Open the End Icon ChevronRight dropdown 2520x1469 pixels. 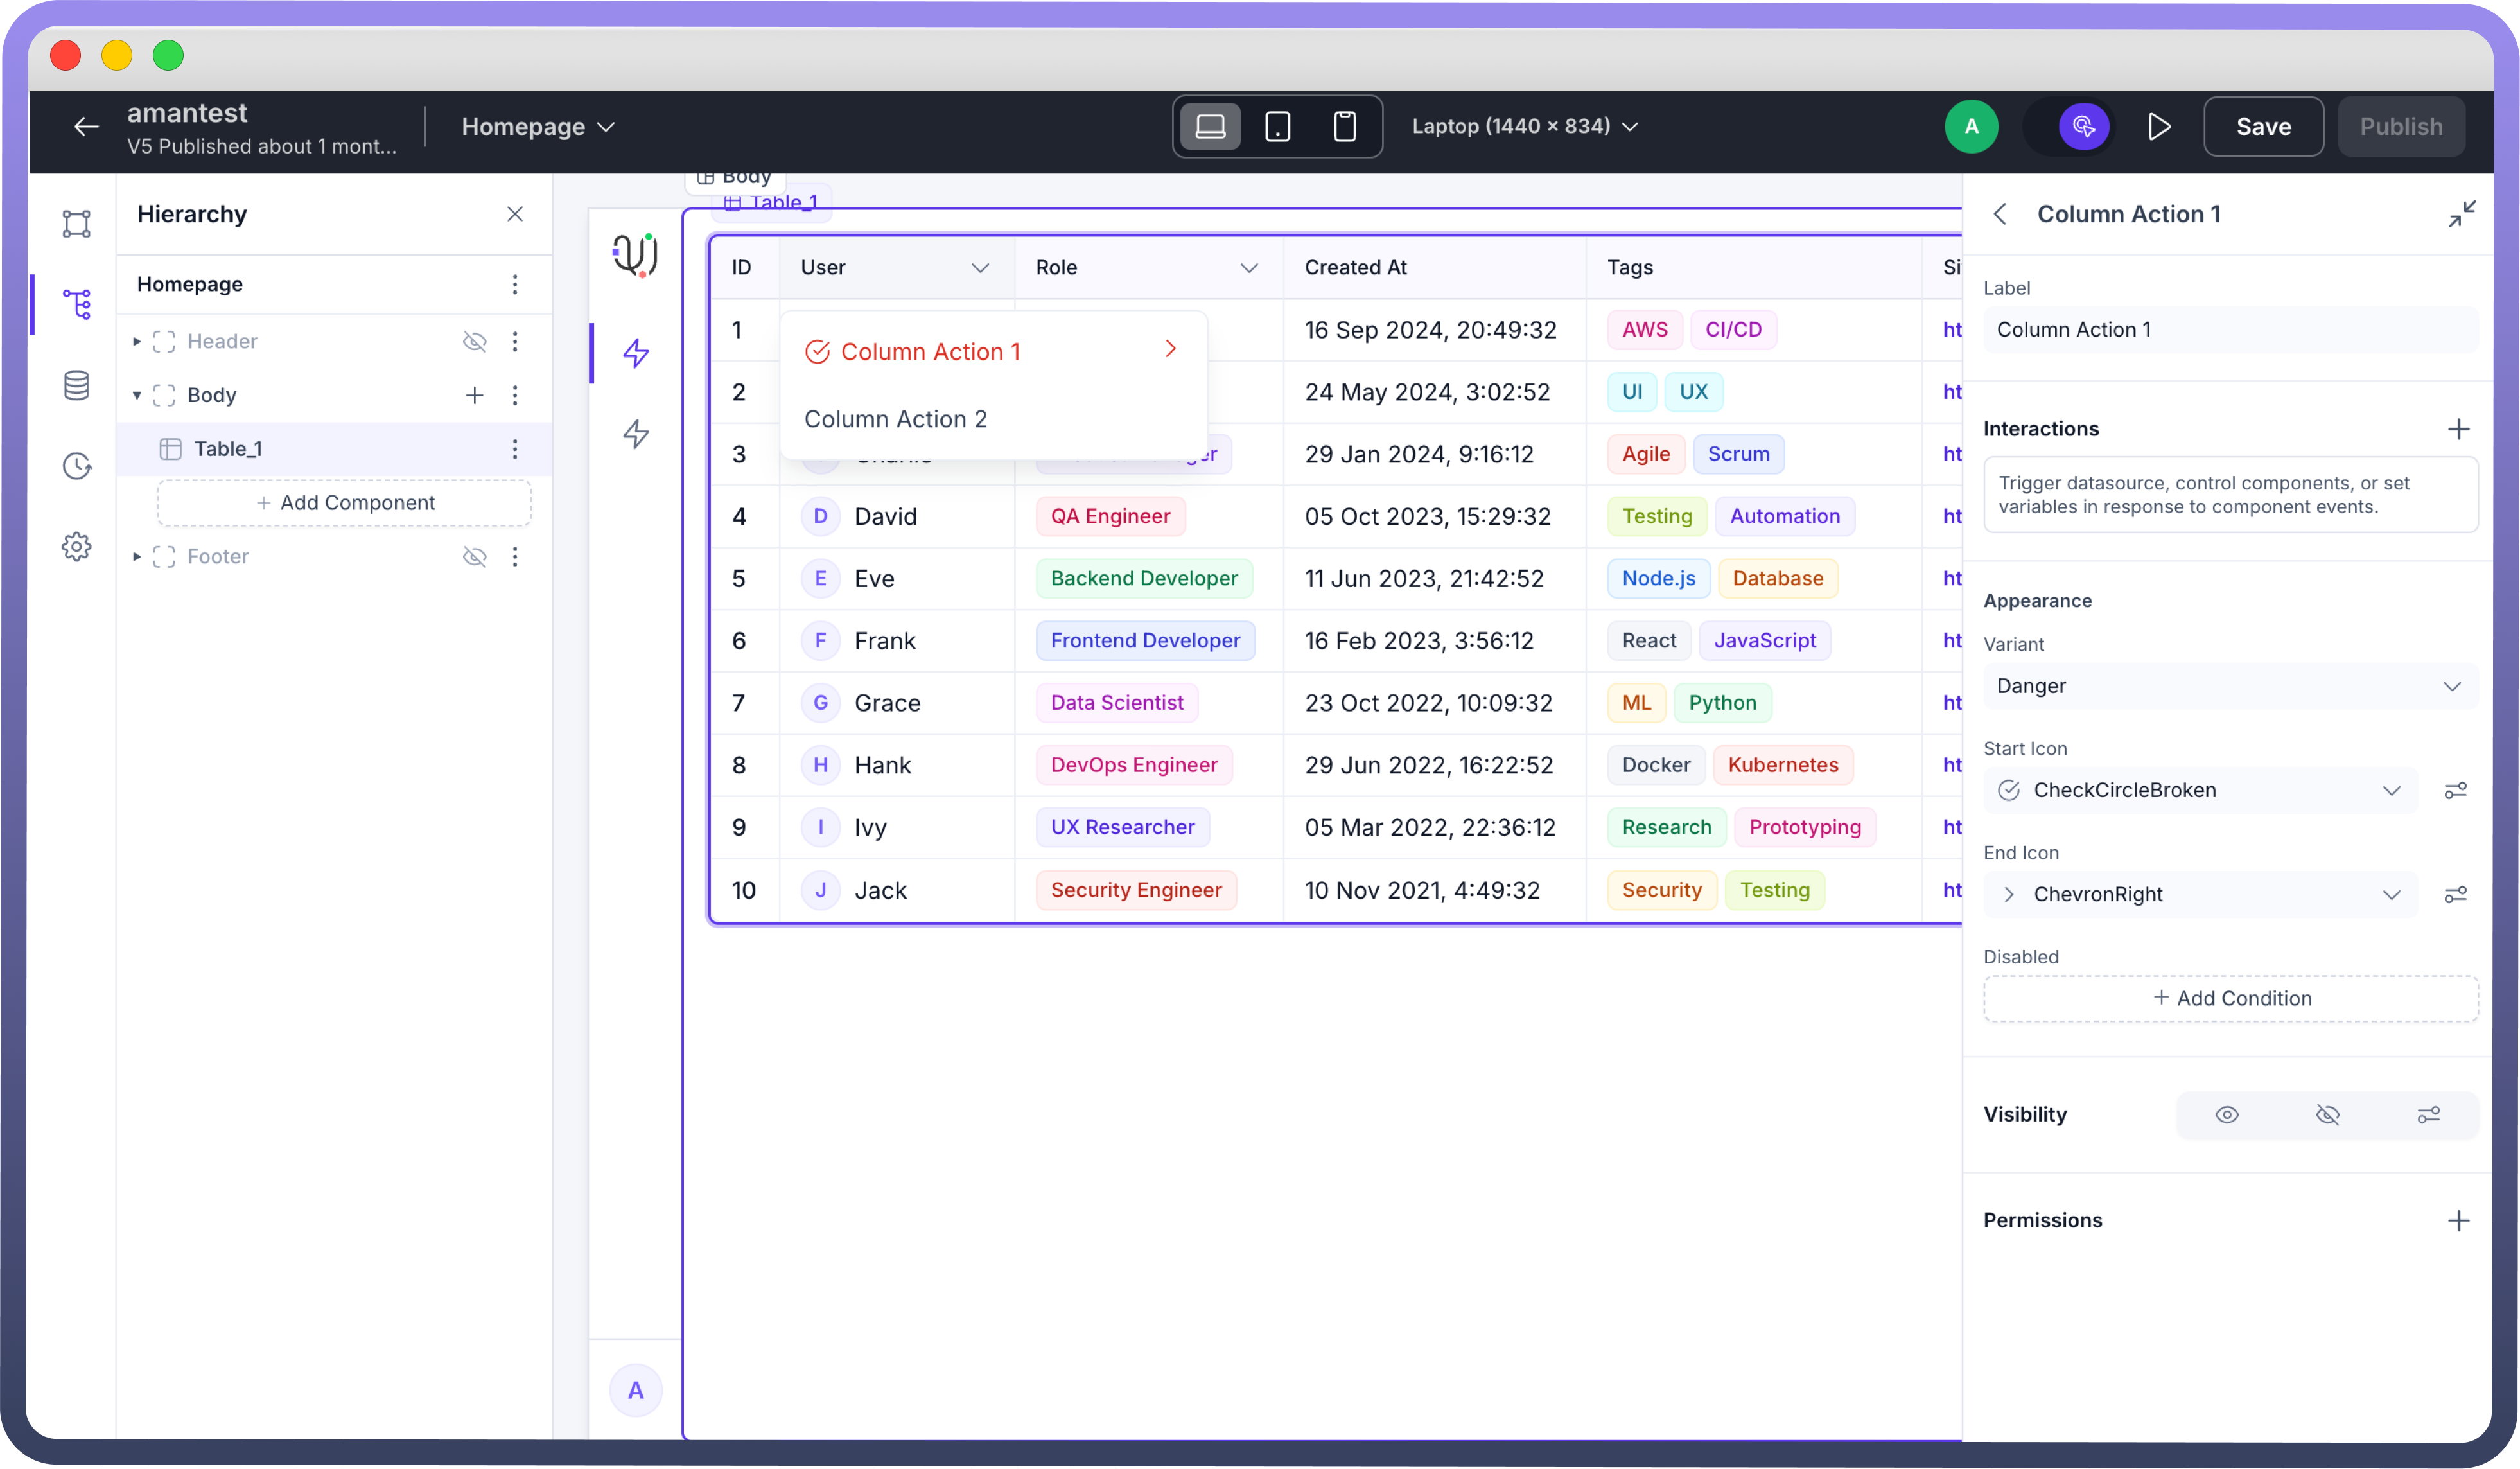2200,895
